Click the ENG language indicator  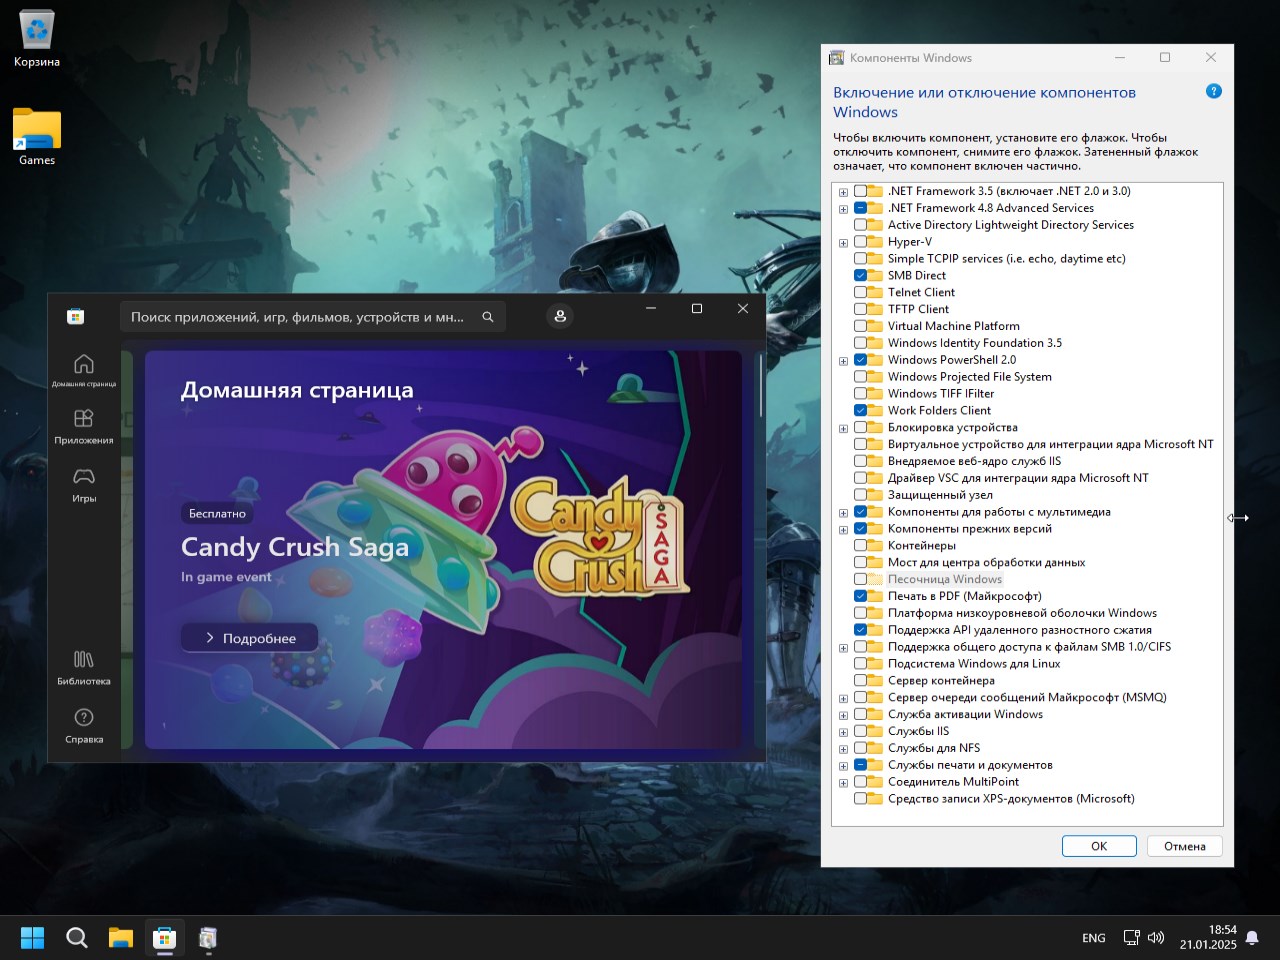[1094, 938]
